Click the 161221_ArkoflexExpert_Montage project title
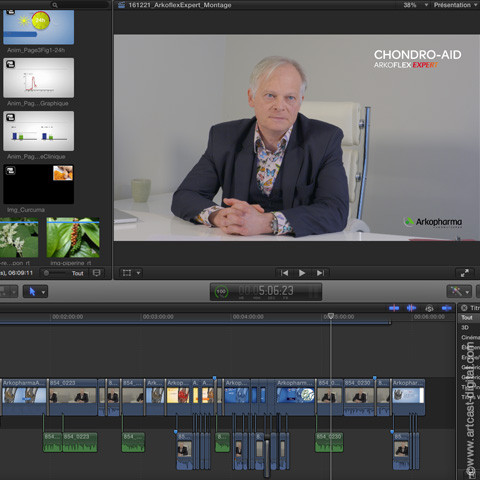 (180, 5)
